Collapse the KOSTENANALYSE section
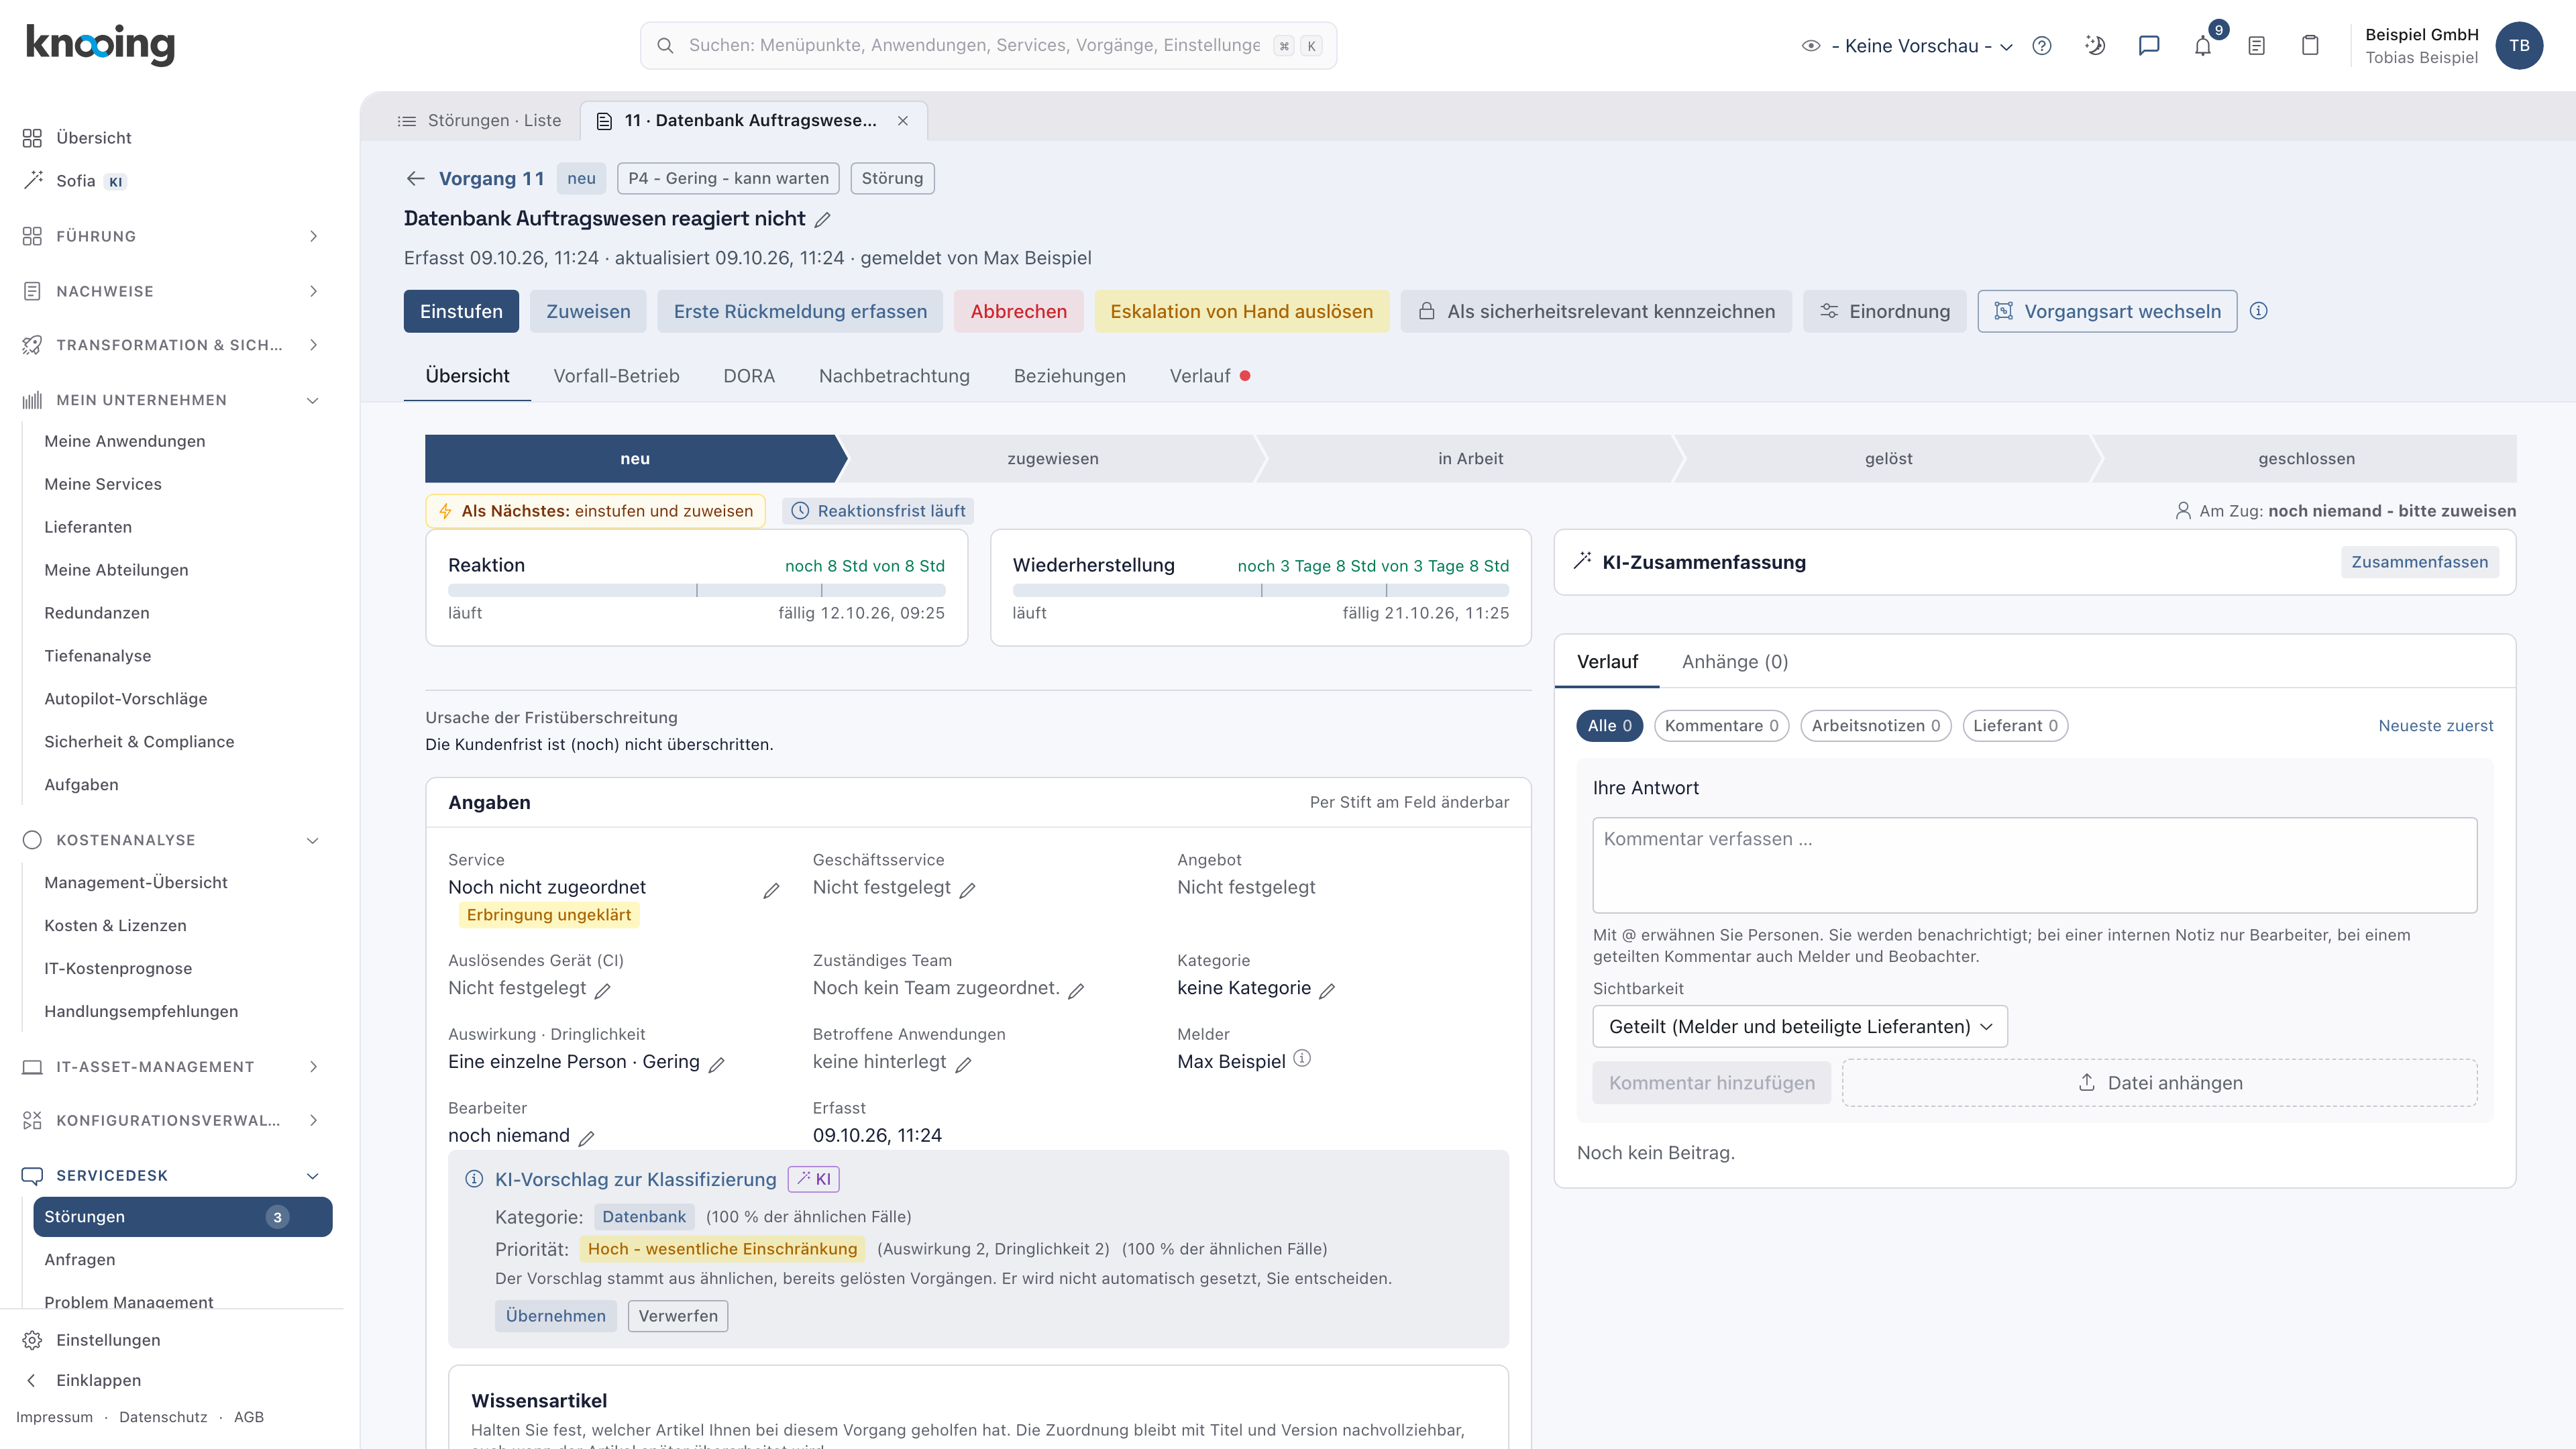This screenshot has height=1449, width=2576. pyautogui.click(x=171, y=840)
